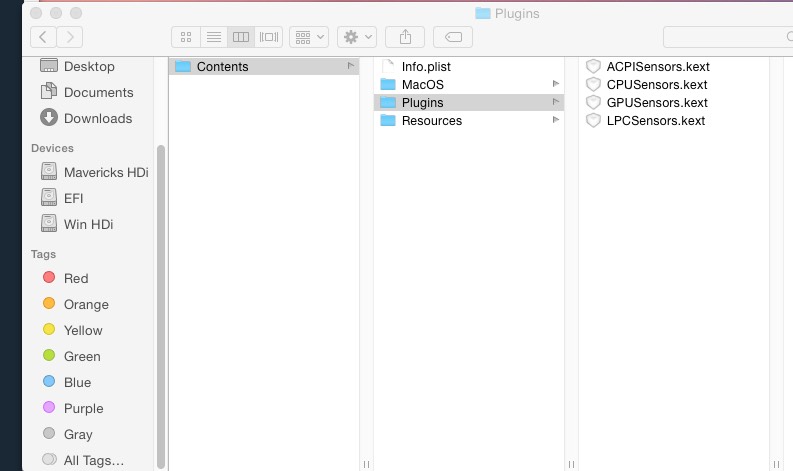The height and width of the screenshot is (471, 793).
Task: Expand Contents with its arrow
Action: [x=350, y=66]
